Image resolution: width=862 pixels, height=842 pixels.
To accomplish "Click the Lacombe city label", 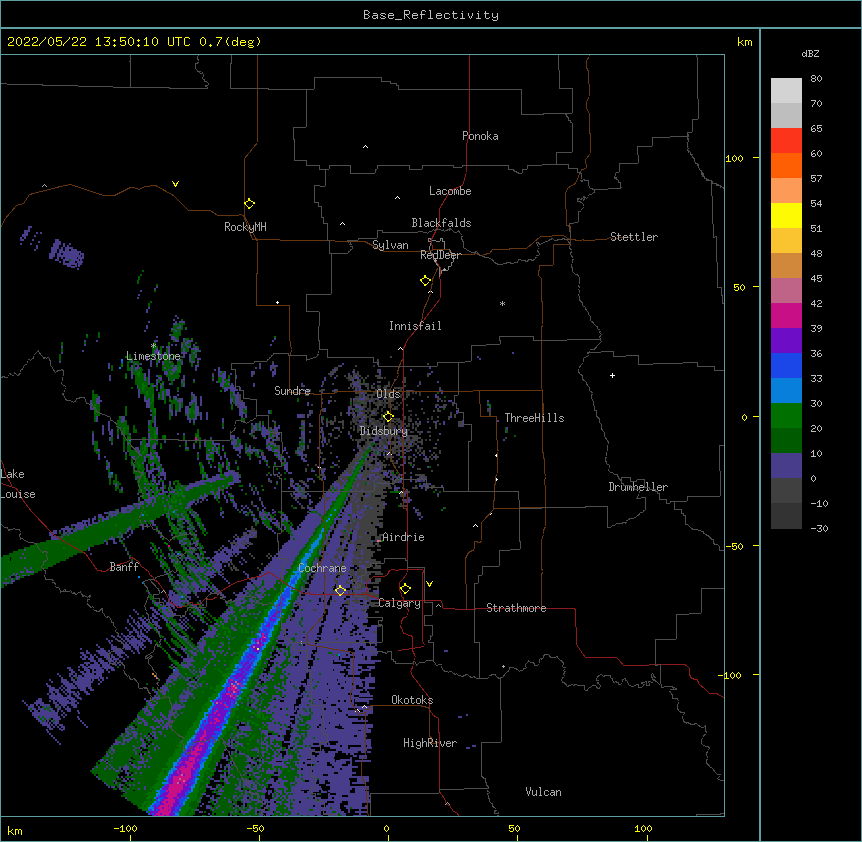I will (x=450, y=191).
